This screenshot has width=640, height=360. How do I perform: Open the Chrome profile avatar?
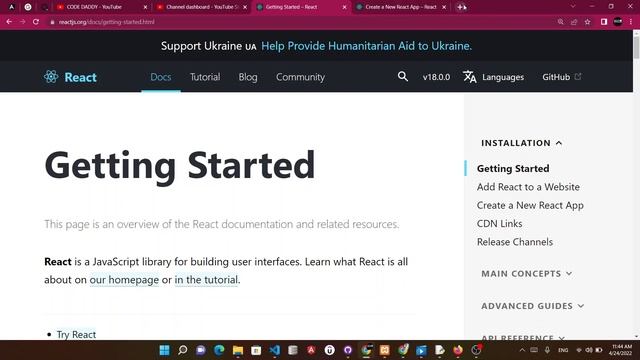coord(618,22)
